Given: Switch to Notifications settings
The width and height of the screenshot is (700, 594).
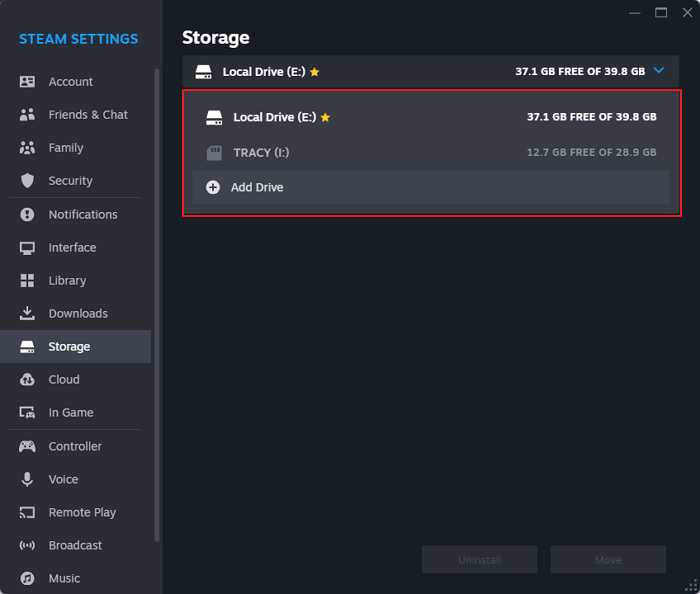Looking at the screenshot, I should 75,215.
